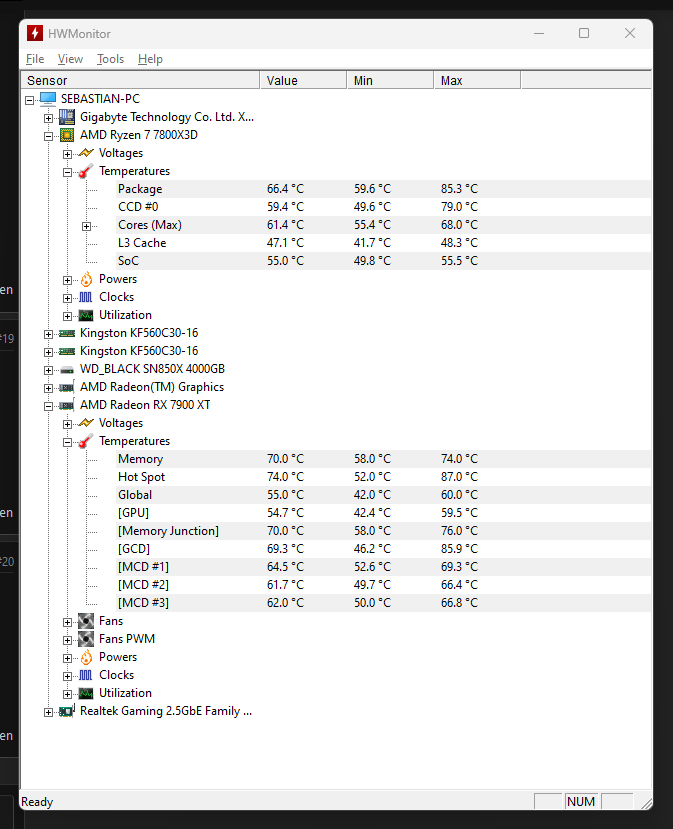This screenshot has width=673, height=829.
Task: Open the Tools menu
Action: [x=110, y=59]
